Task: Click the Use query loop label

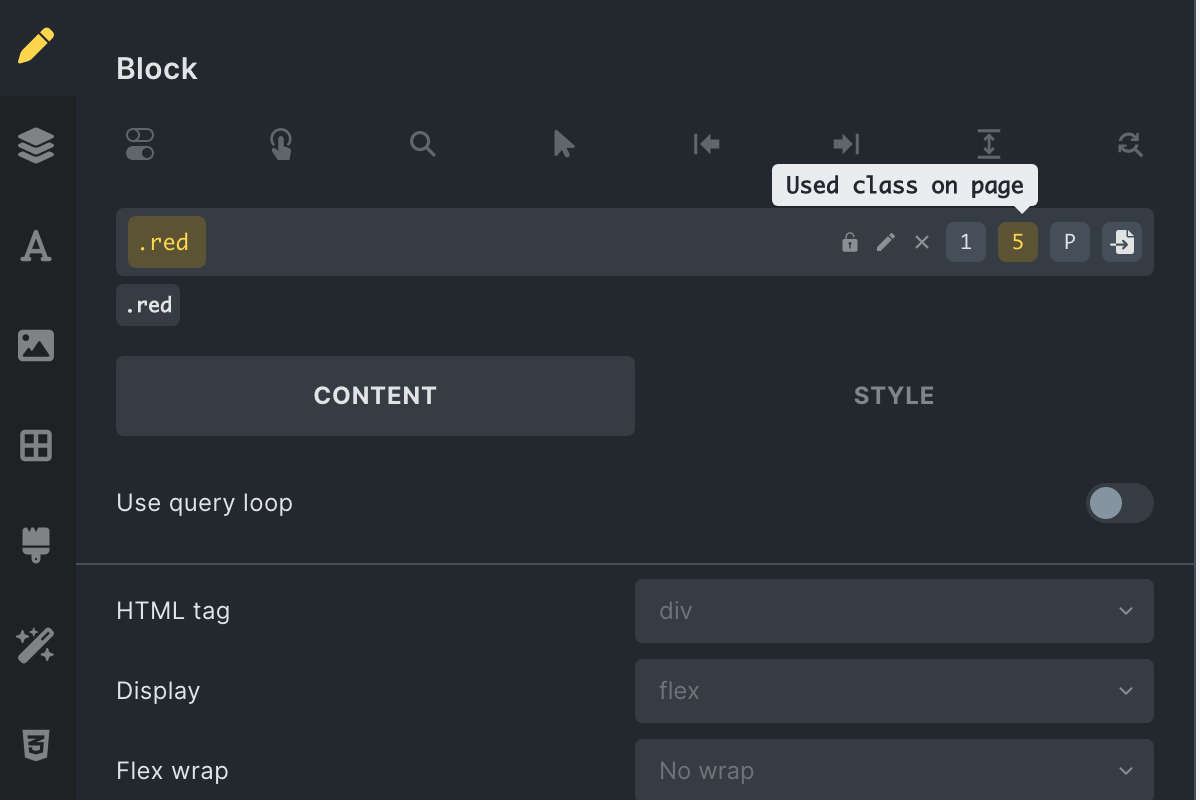Action: pyautogui.click(x=204, y=503)
